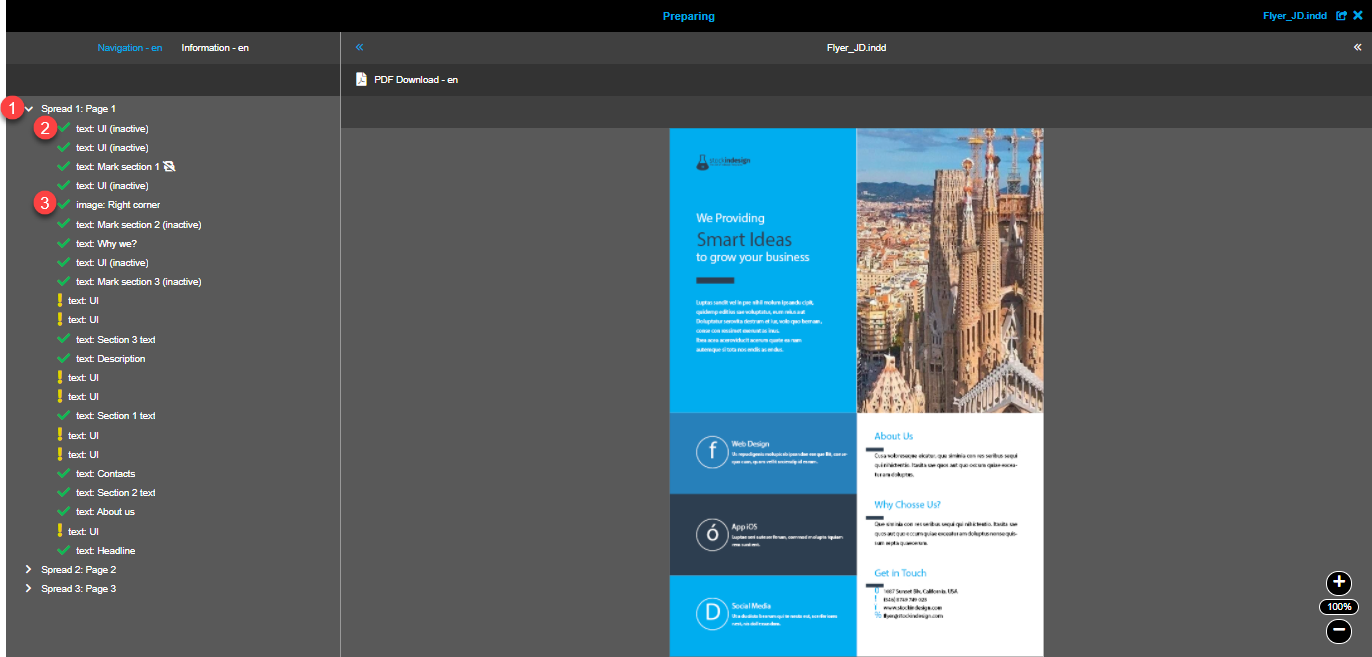The image size is (1372, 657).
Task: Click the open-in-new-window icon beside Flyer_JD.indd
Action: [x=1340, y=15]
